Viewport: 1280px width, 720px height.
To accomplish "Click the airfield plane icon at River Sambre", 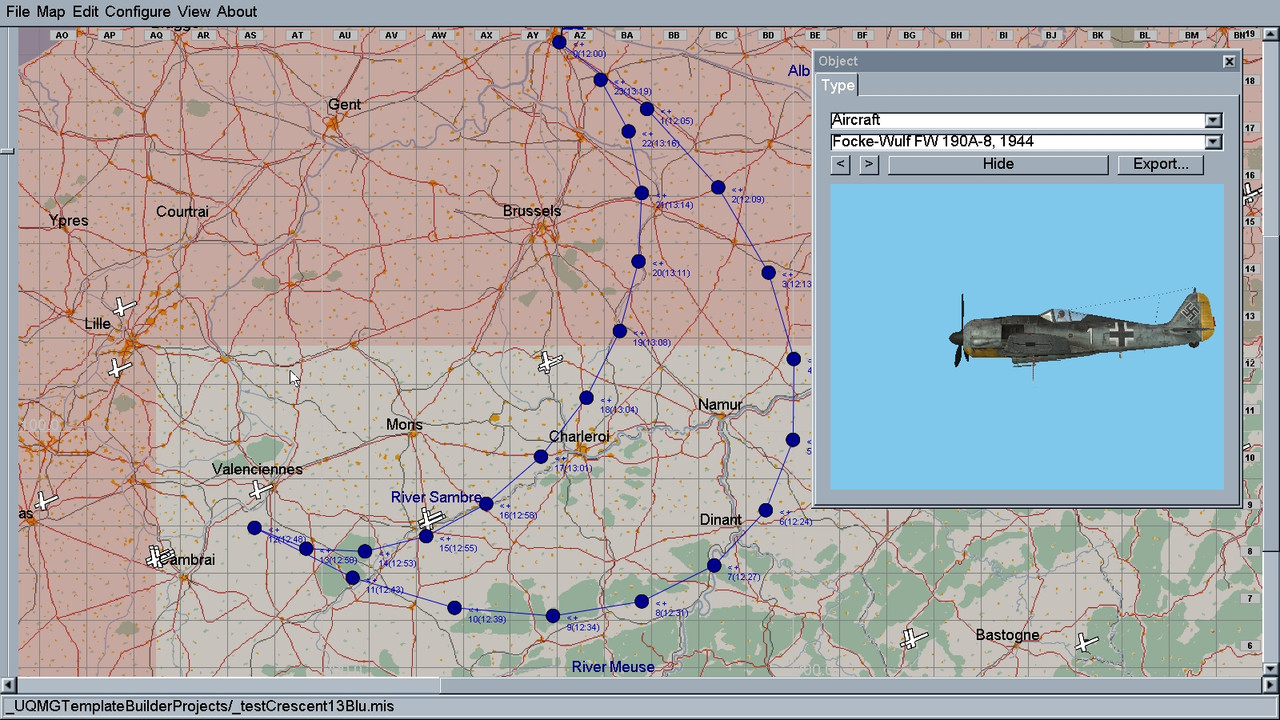I will pyautogui.click(x=431, y=519).
